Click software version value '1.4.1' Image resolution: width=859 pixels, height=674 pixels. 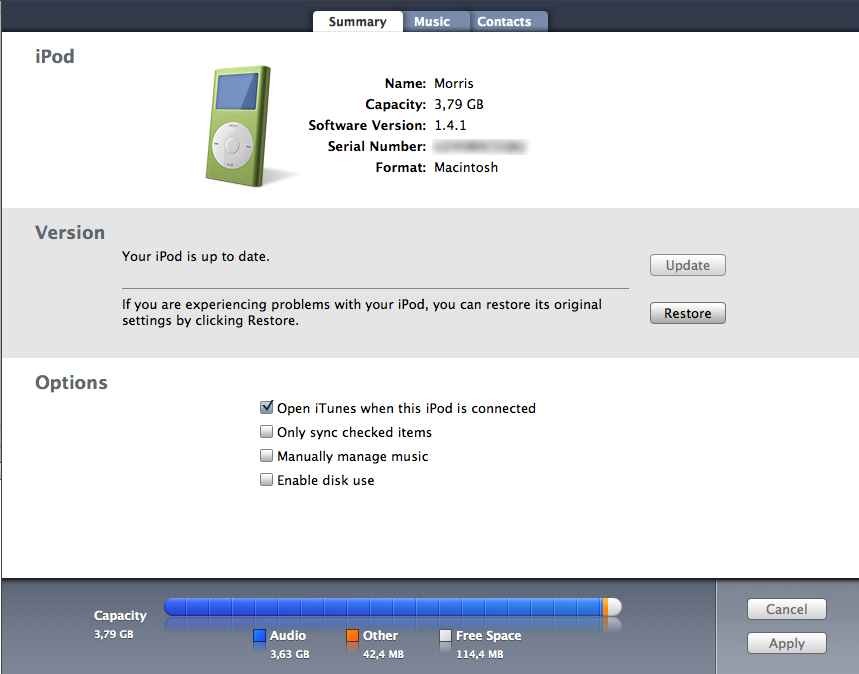click(450, 125)
